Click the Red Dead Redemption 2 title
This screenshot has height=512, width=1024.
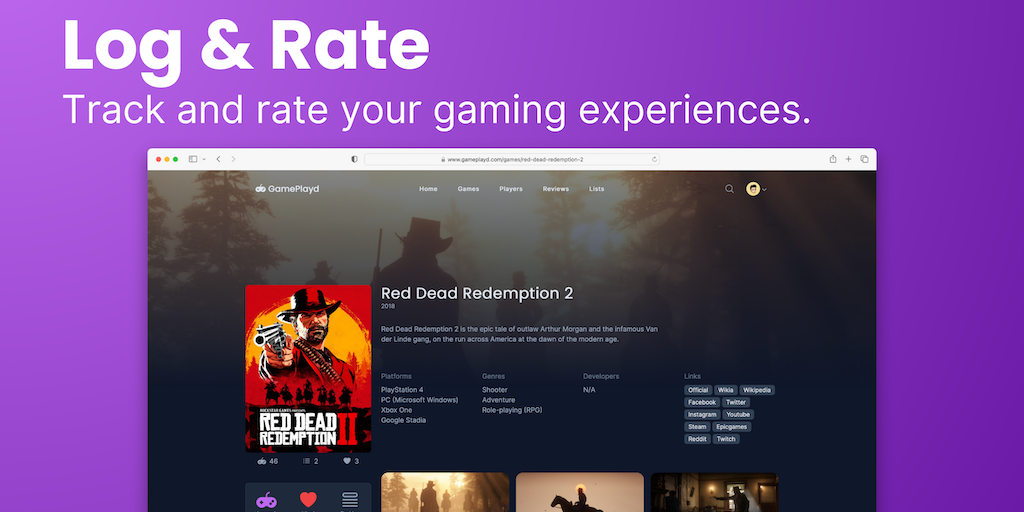477,293
